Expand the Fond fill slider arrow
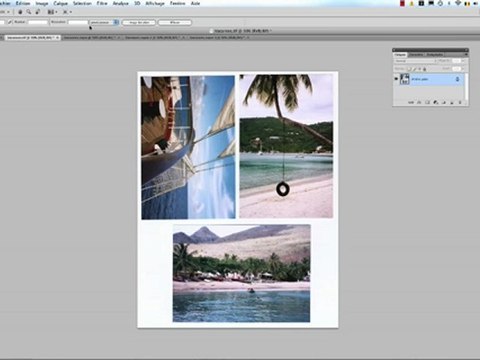480x360 pixels. pyautogui.click(x=463, y=69)
